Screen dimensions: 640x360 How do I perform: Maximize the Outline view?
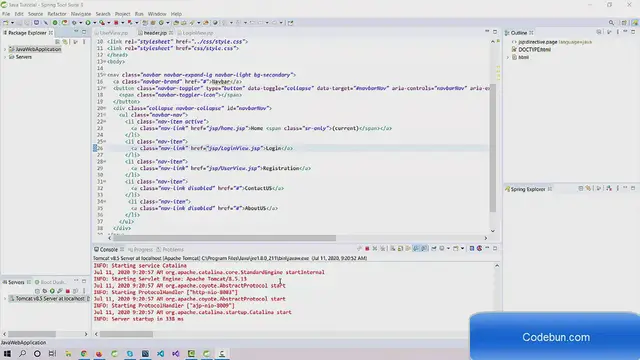point(633,32)
